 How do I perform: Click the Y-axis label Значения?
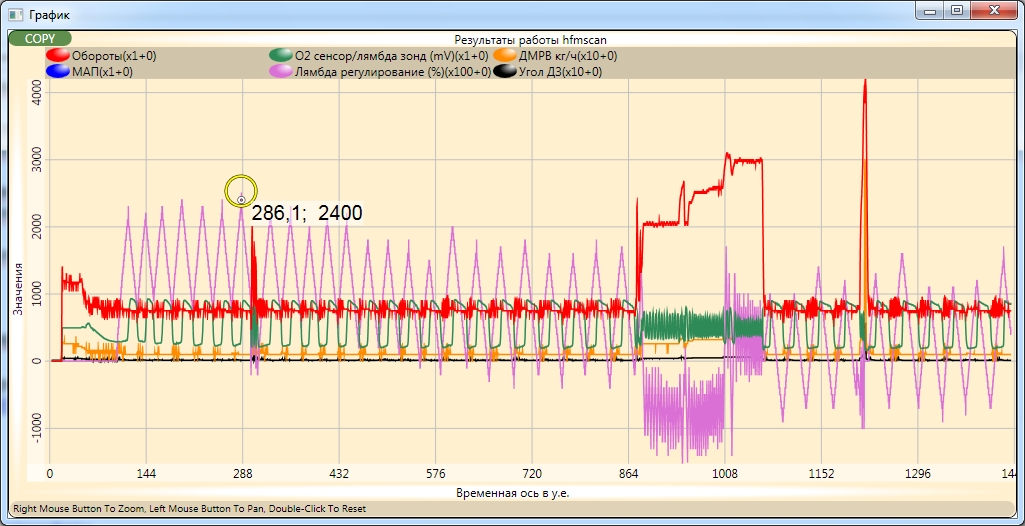18,289
